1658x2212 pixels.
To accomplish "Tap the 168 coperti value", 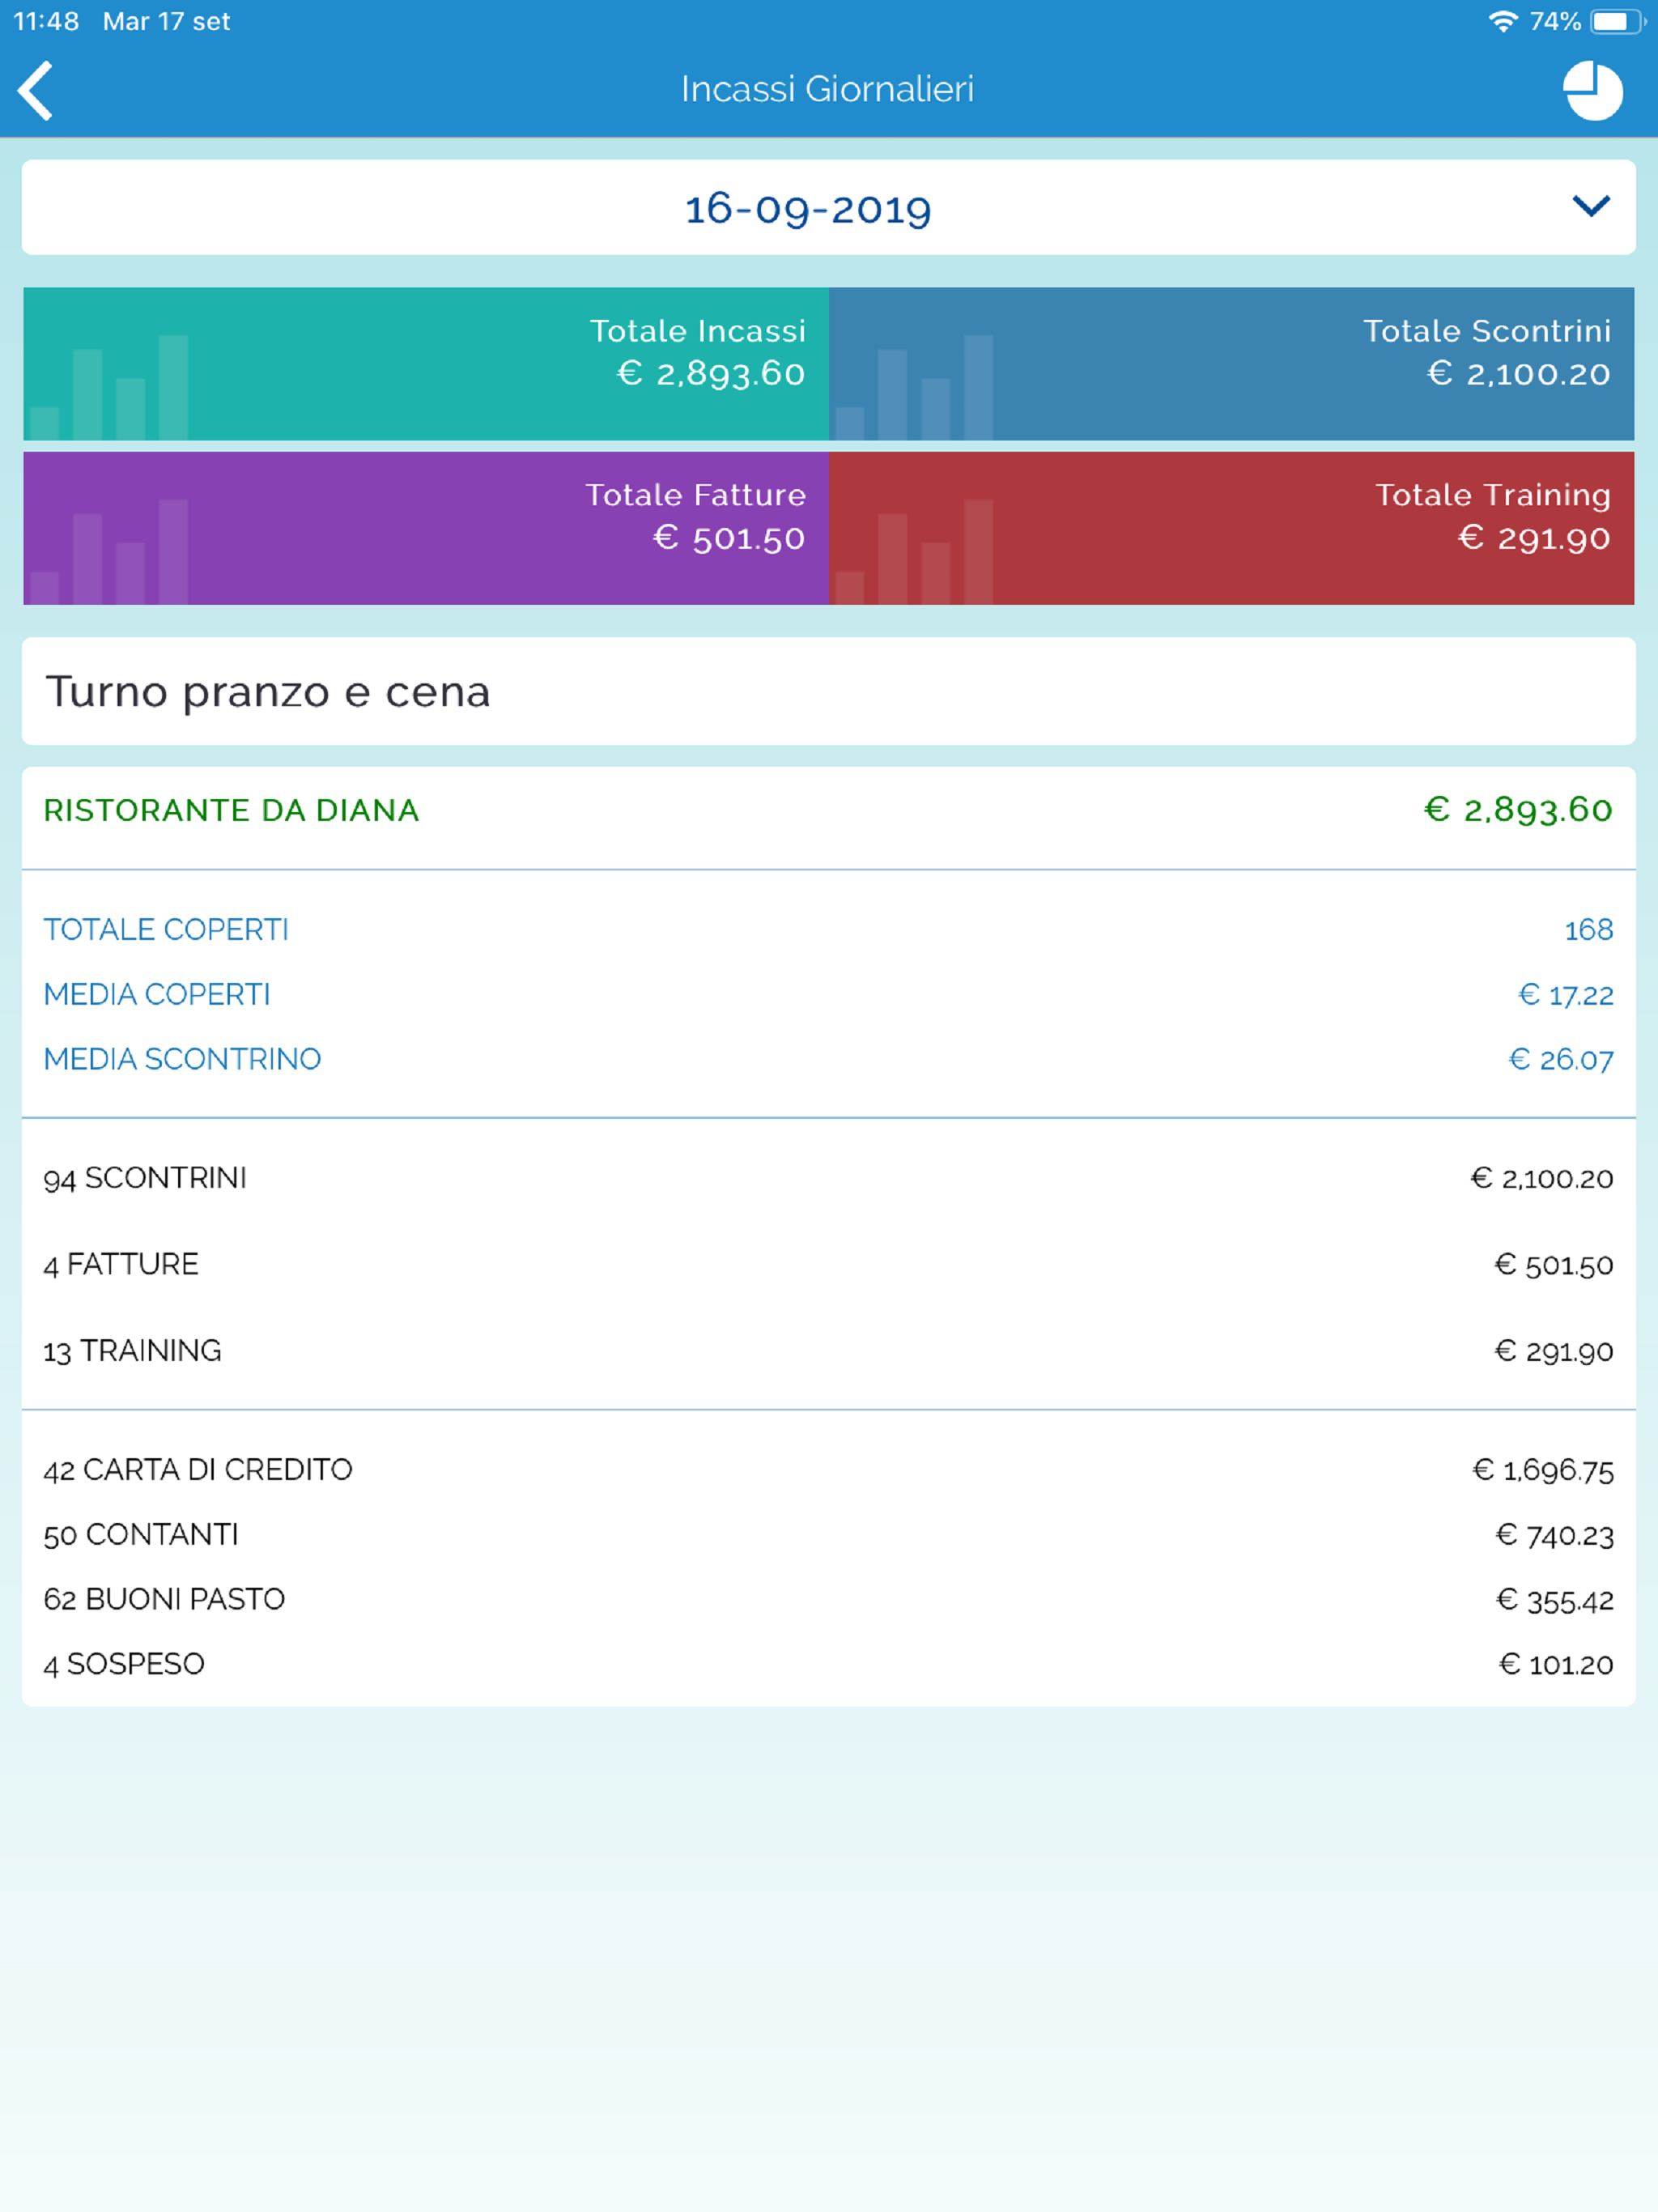I will click(1589, 930).
